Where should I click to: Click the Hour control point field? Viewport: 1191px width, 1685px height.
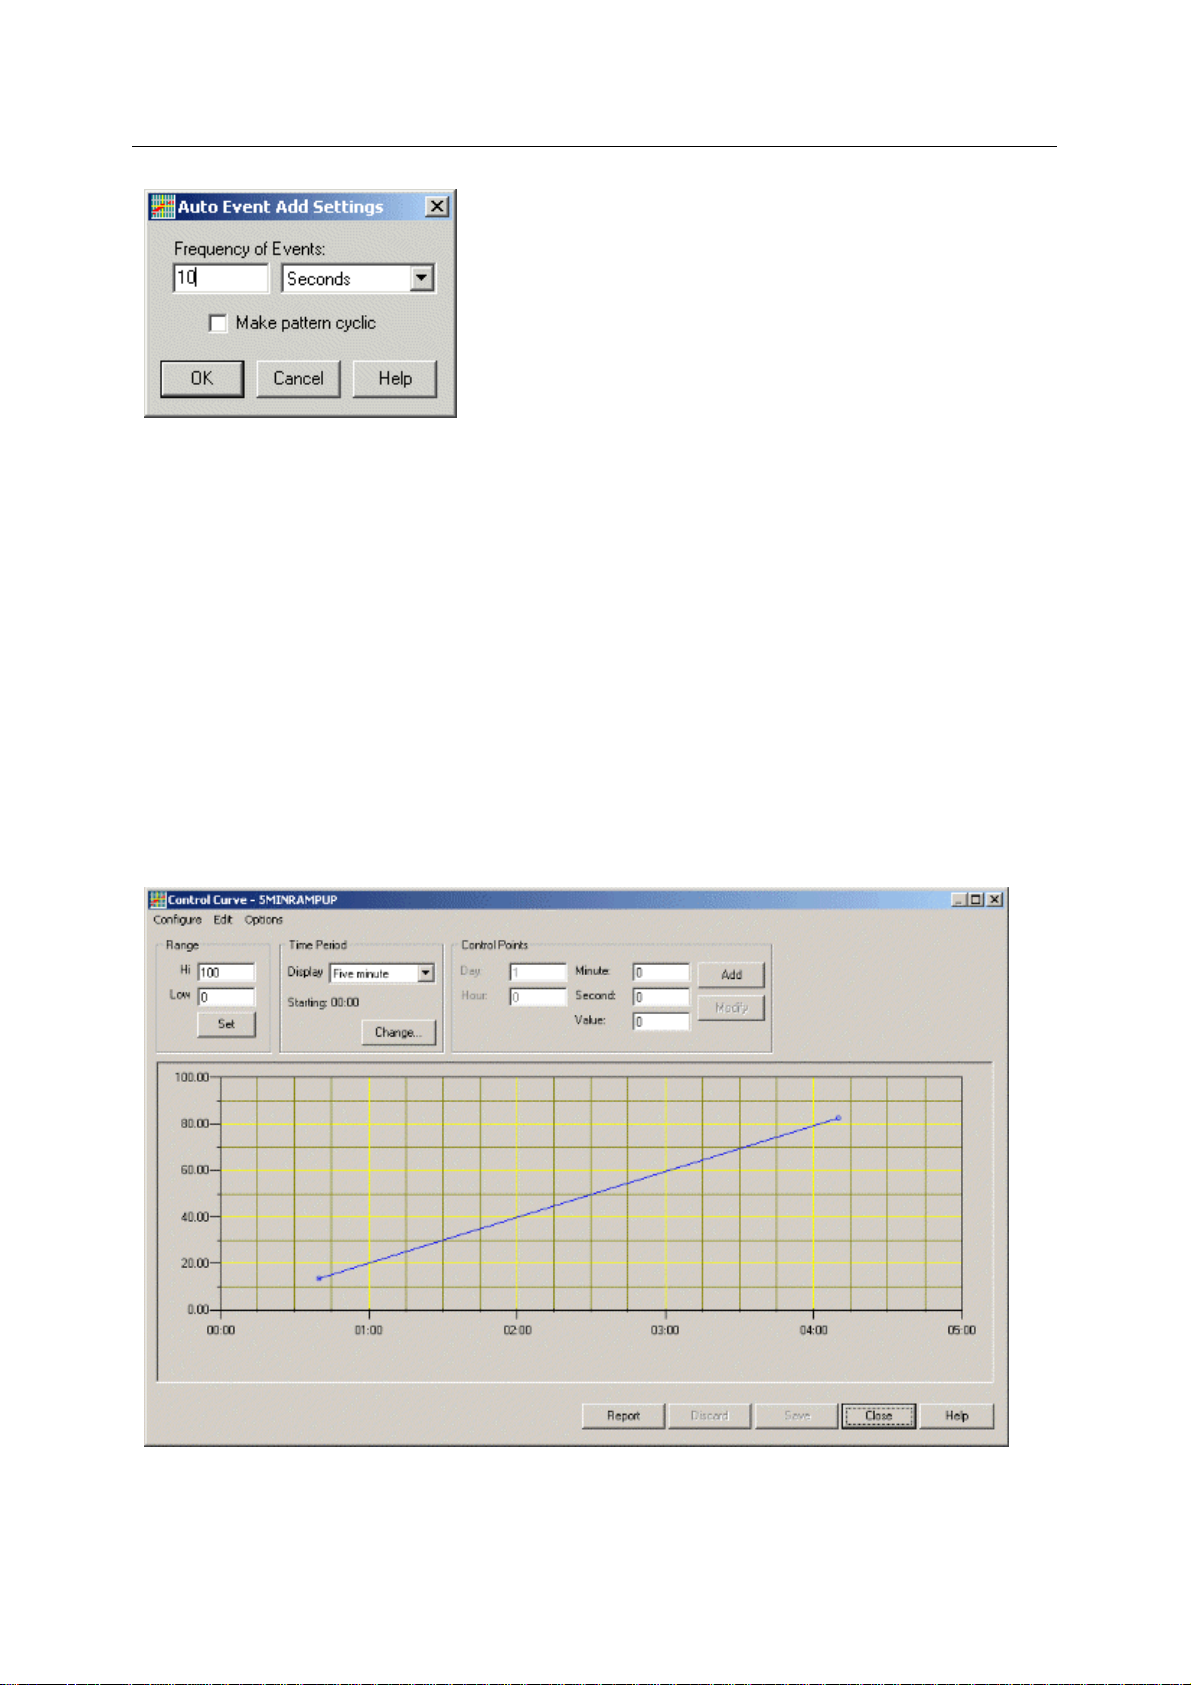point(538,997)
